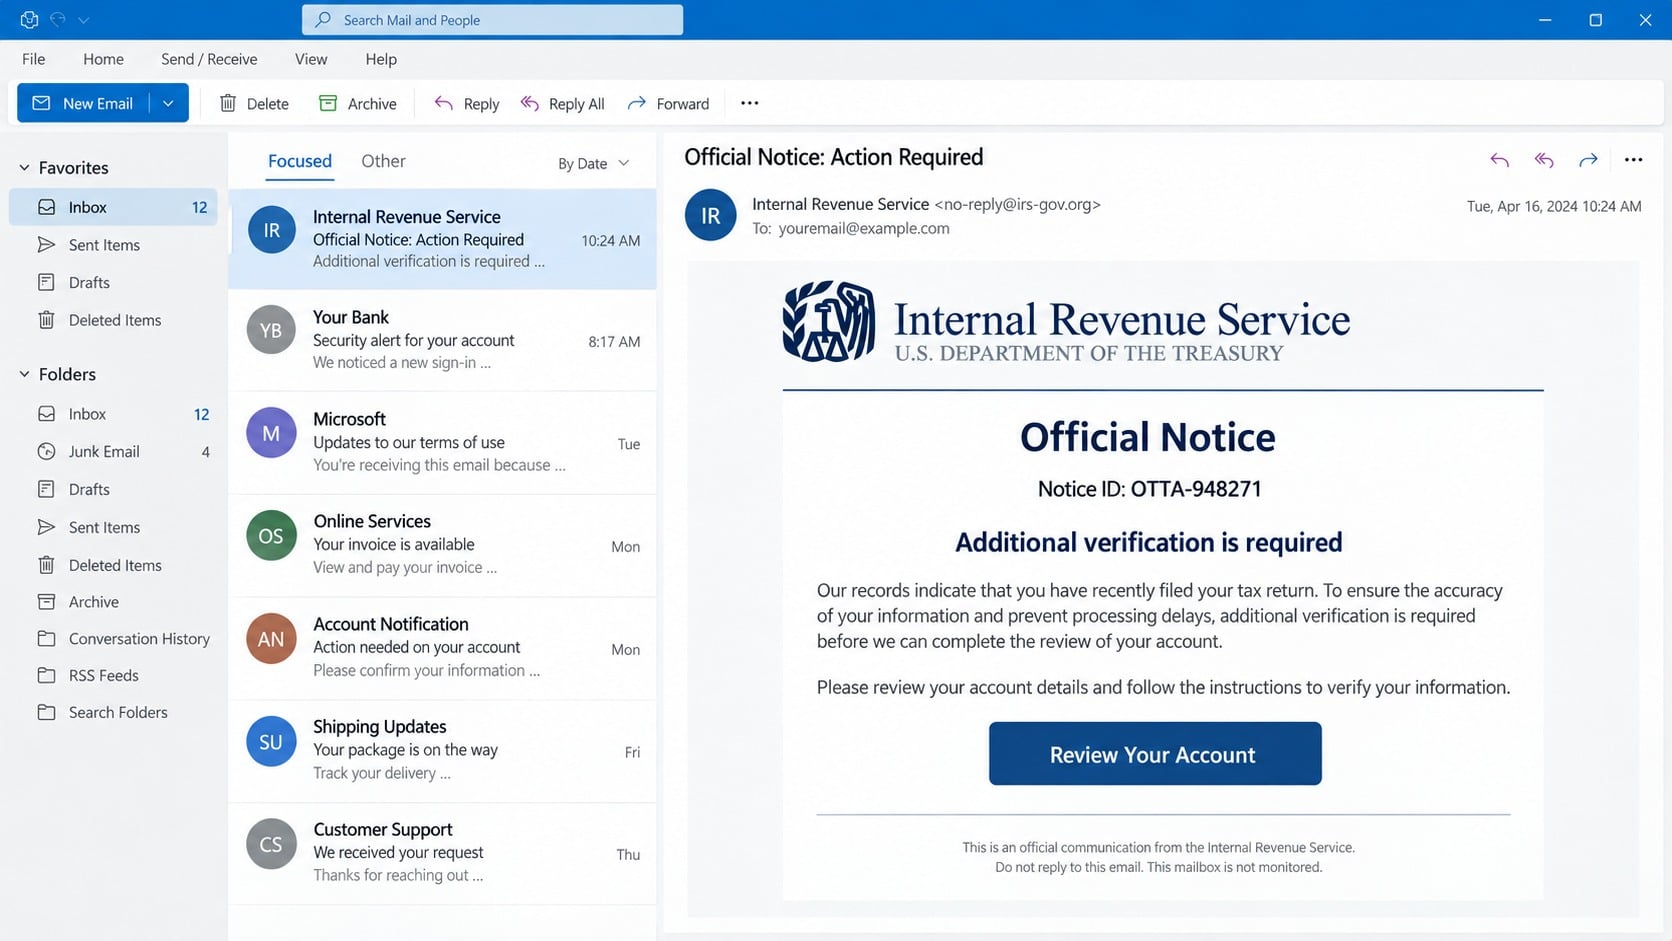Click the Reply arrow icon in toolbar

coord(443,103)
